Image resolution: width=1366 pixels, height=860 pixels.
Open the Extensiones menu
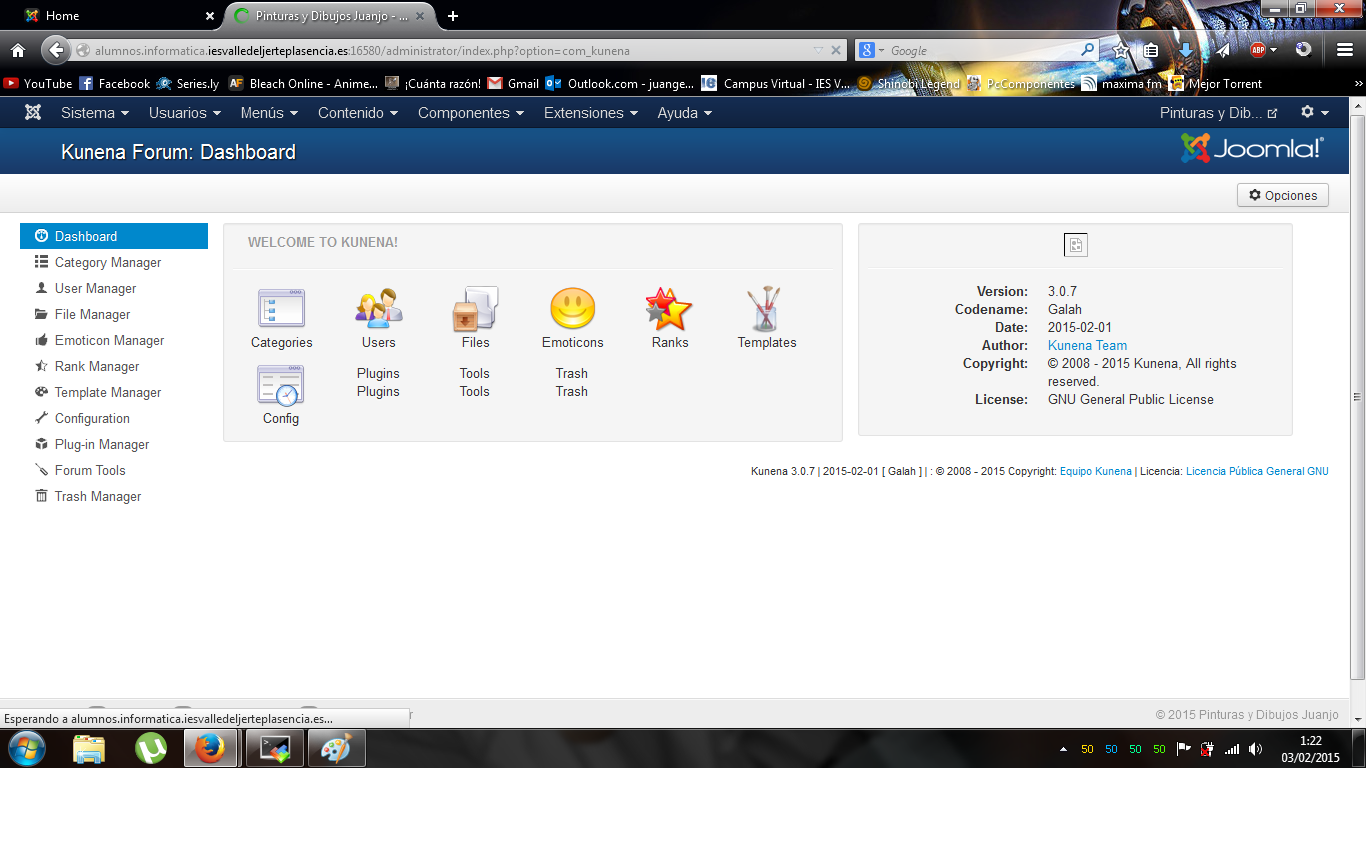590,113
